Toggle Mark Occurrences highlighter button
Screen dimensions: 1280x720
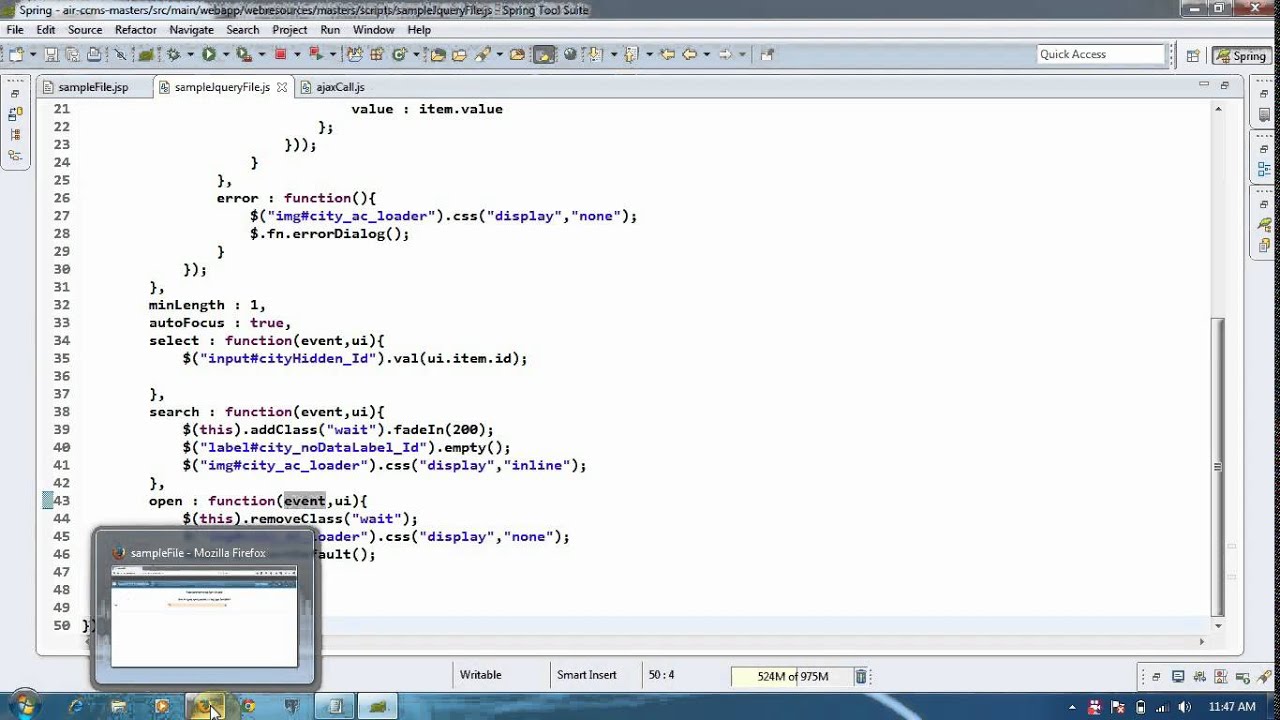click(x=544, y=54)
